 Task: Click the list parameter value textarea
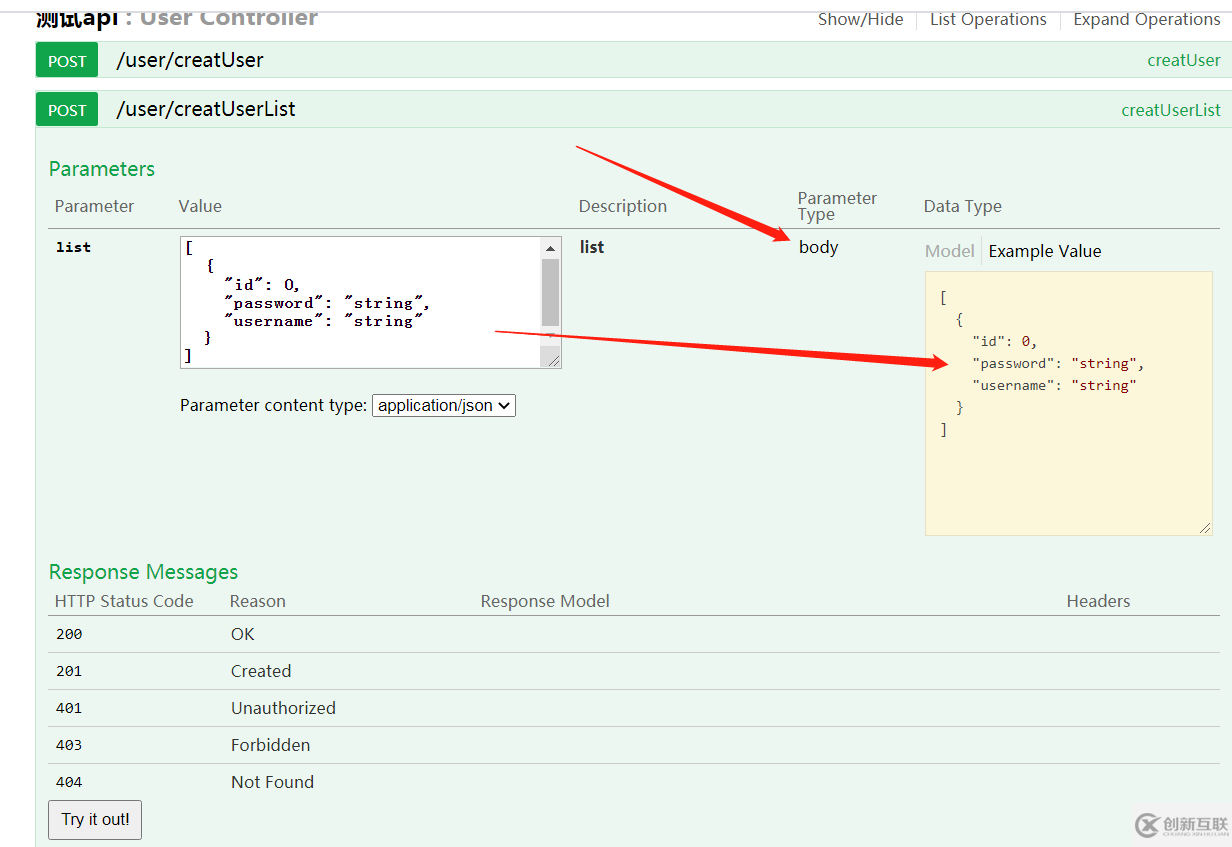pos(360,302)
